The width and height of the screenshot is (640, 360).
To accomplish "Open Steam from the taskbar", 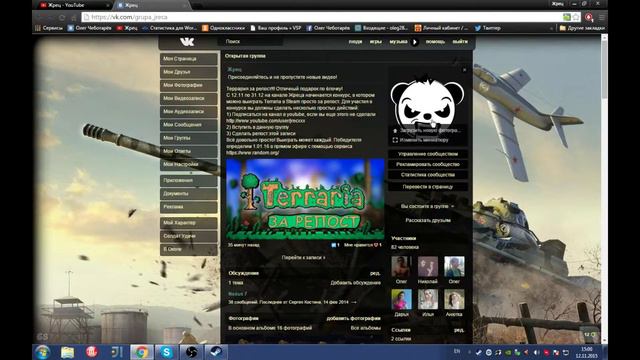I will (x=216, y=352).
